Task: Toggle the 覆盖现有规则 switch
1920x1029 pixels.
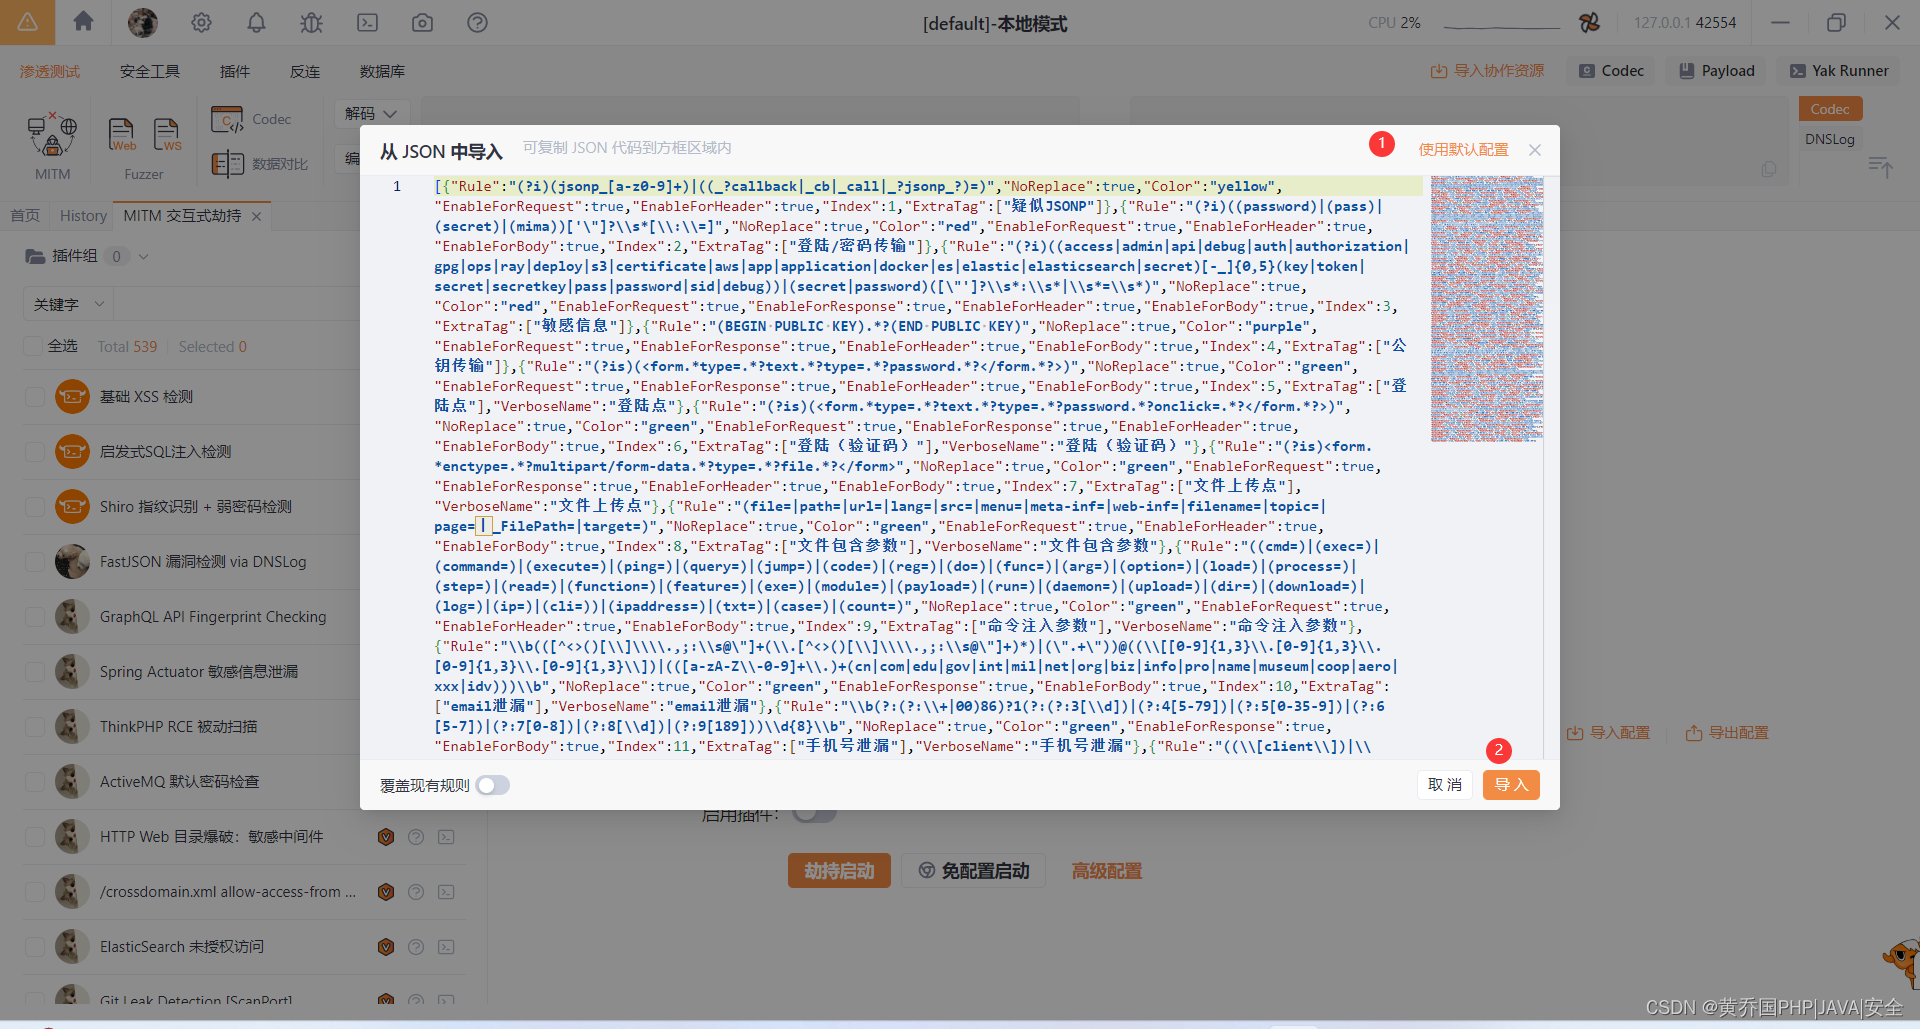Action: 493,785
